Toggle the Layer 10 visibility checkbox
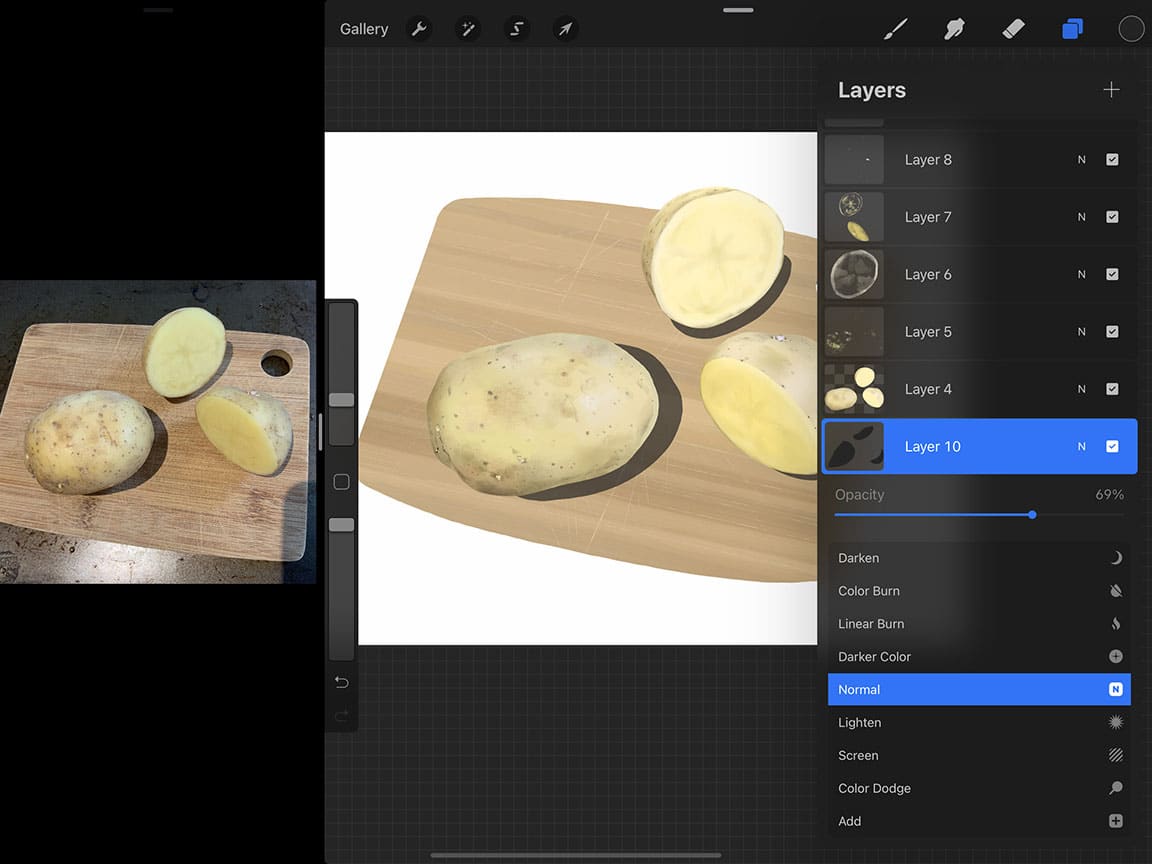Viewport: 1152px width, 864px height. (x=1112, y=446)
